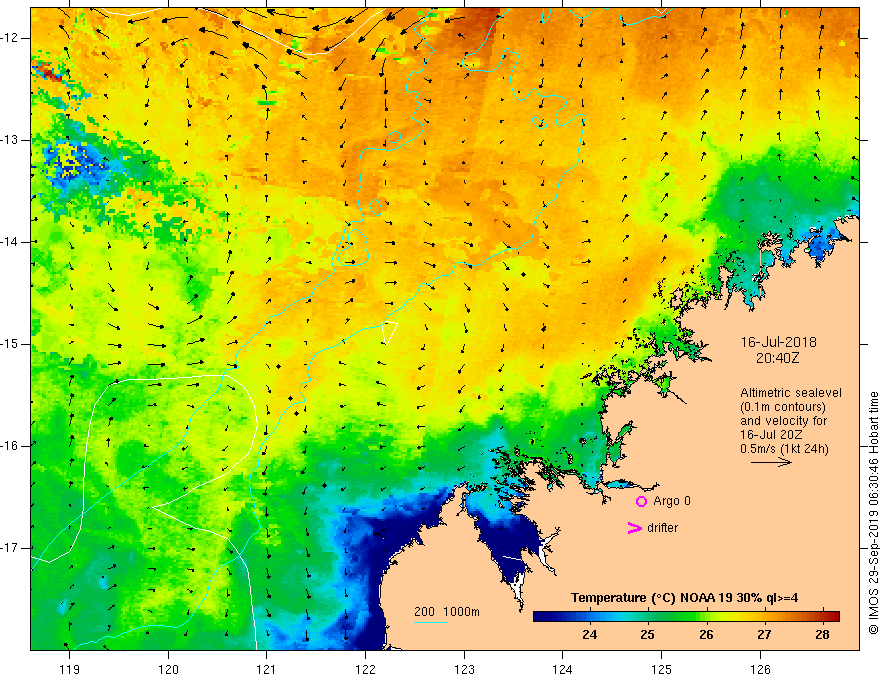Click latitude axis label -15
This screenshot has height=680, width=880.
pyautogui.click(x=10, y=344)
